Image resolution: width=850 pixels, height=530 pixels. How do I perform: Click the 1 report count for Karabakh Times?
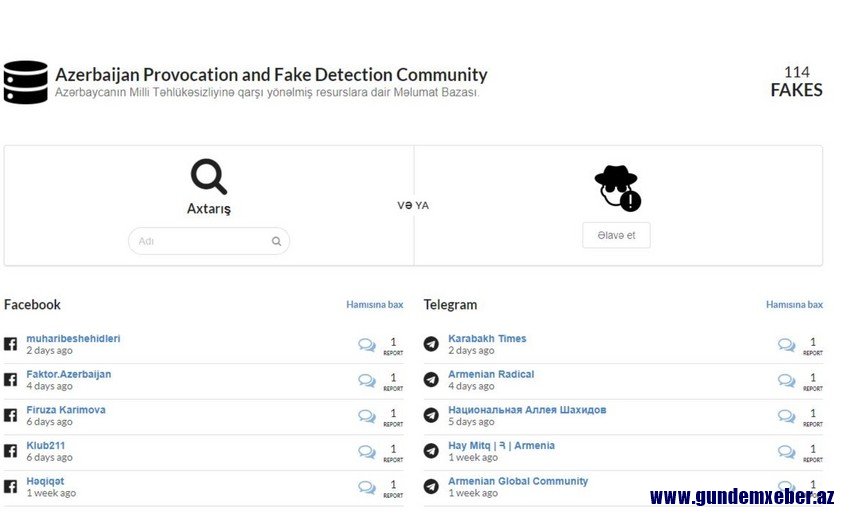tap(813, 346)
